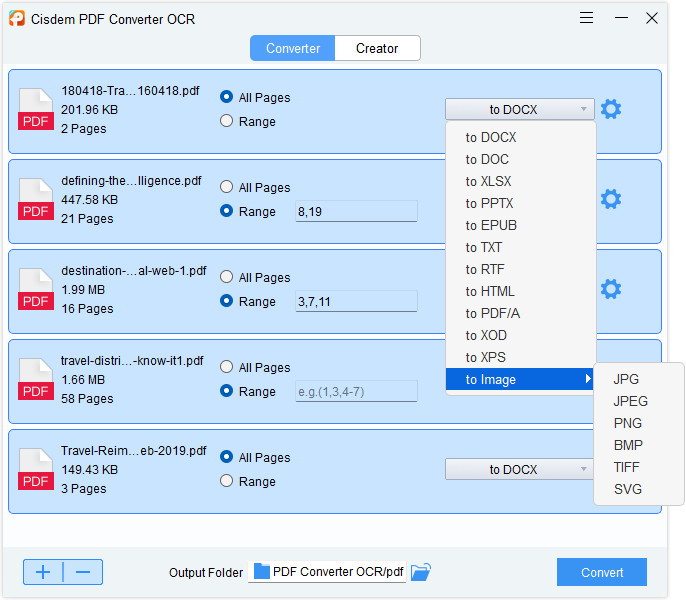The image size is (686, 600).
Task: Choose to HTML from format list
Action: 521,291
